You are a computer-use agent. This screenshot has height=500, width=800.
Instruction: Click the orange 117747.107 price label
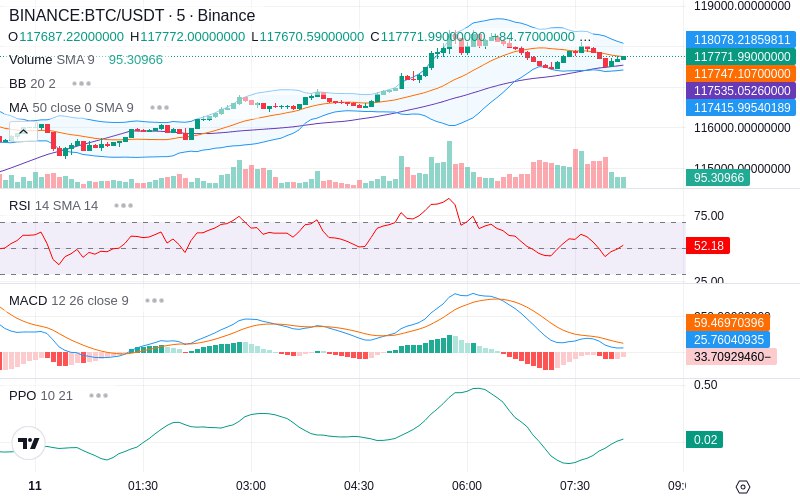tap(741, 73)
